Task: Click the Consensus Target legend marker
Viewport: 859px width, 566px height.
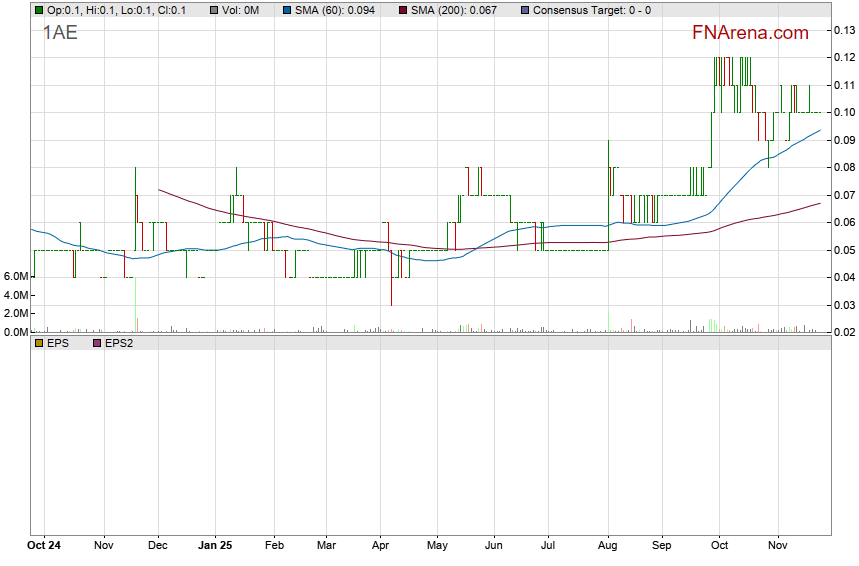Action: (x=524, y=10)
